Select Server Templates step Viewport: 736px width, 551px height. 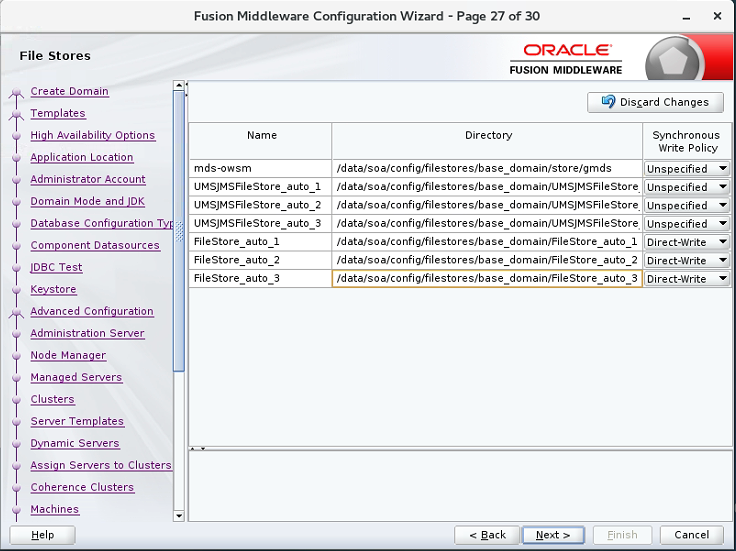pyautogui.click(x=77, y=421)
